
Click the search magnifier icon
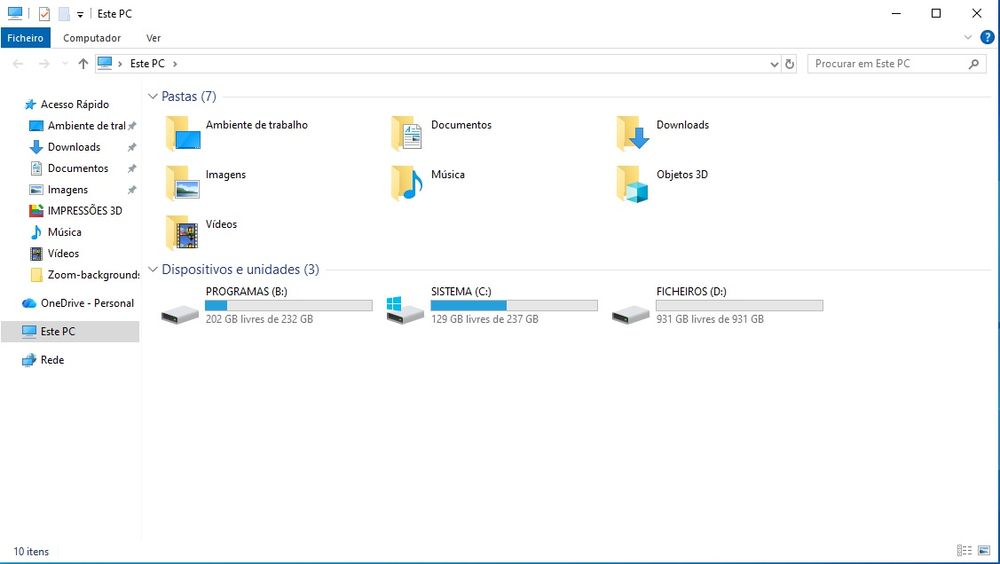pyautogui.click(x=974, y=64)
